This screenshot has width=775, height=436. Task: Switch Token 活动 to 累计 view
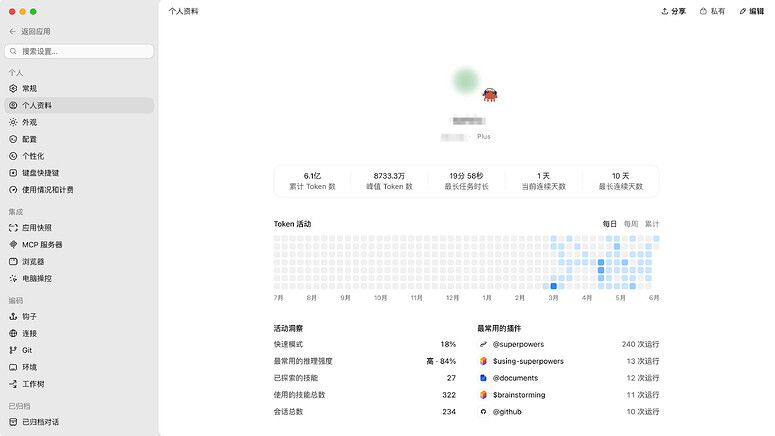click(x=652, y=224)
